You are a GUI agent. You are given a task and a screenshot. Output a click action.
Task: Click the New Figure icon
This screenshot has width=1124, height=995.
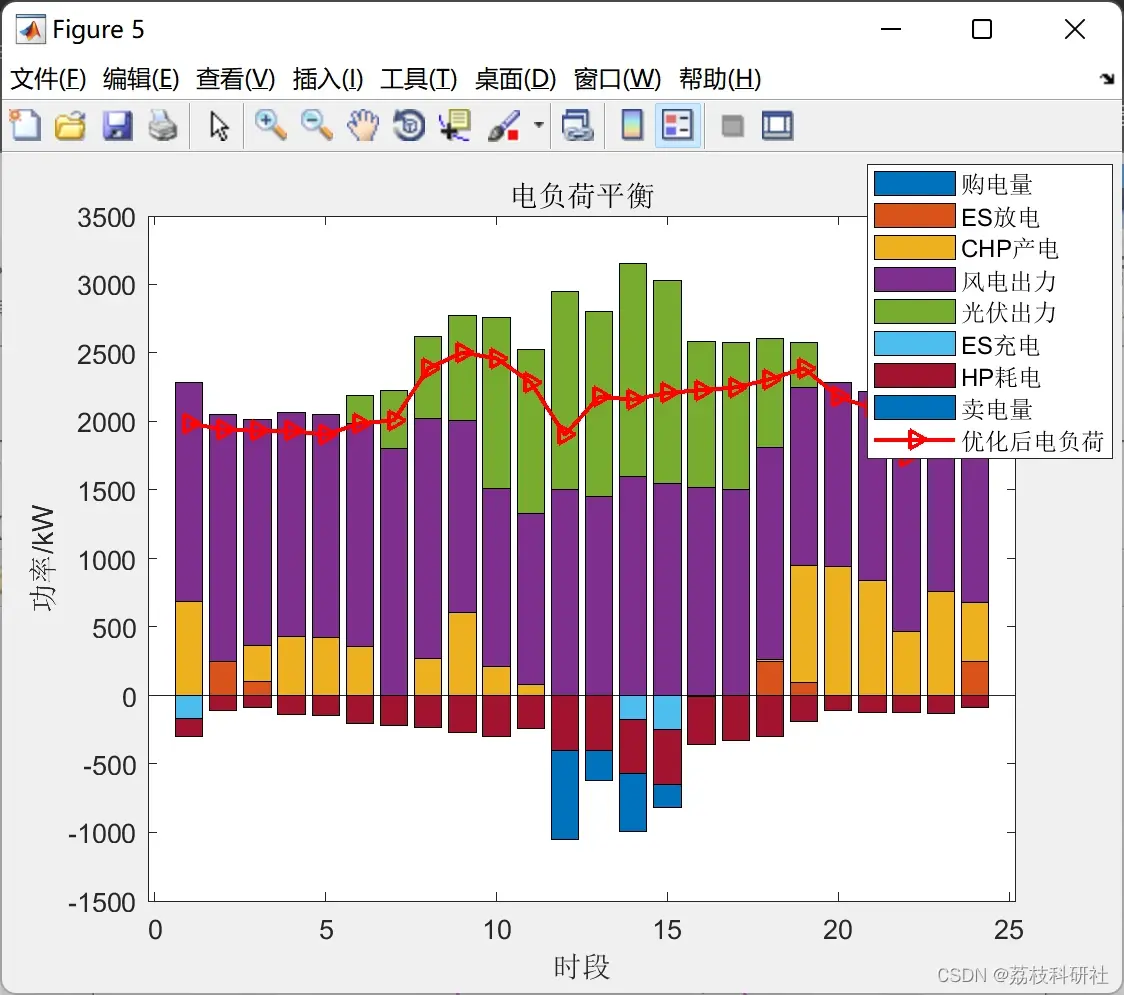tap(25, 125)
